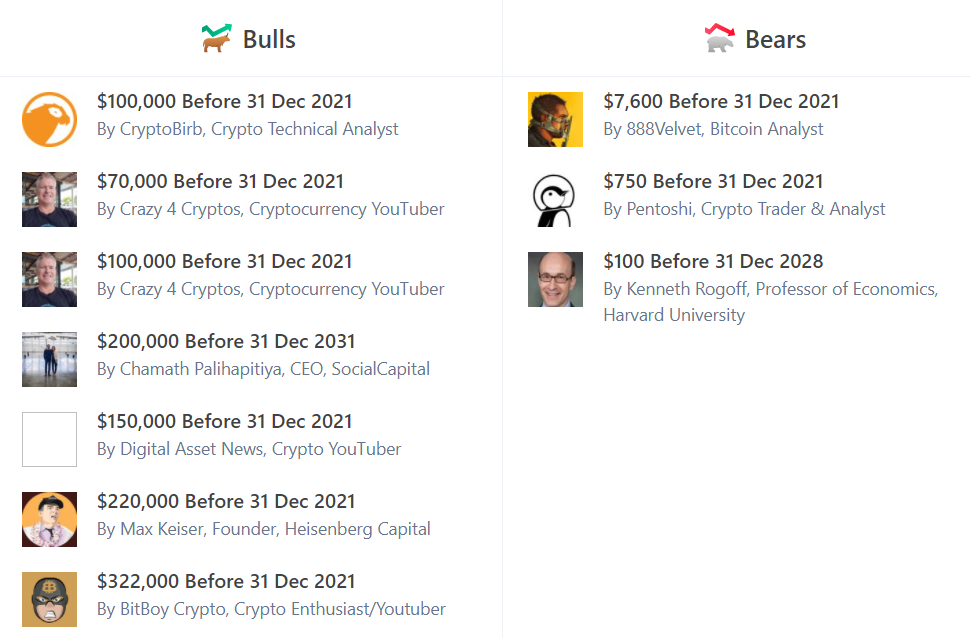
Task: Select BitBoy Crypto's masked face avatar
Action: pos(50,600)
